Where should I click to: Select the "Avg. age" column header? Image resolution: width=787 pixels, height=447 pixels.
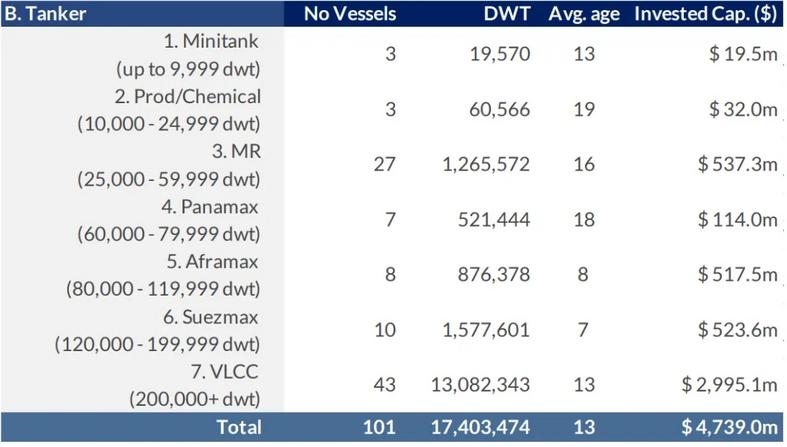pos(584,14)
